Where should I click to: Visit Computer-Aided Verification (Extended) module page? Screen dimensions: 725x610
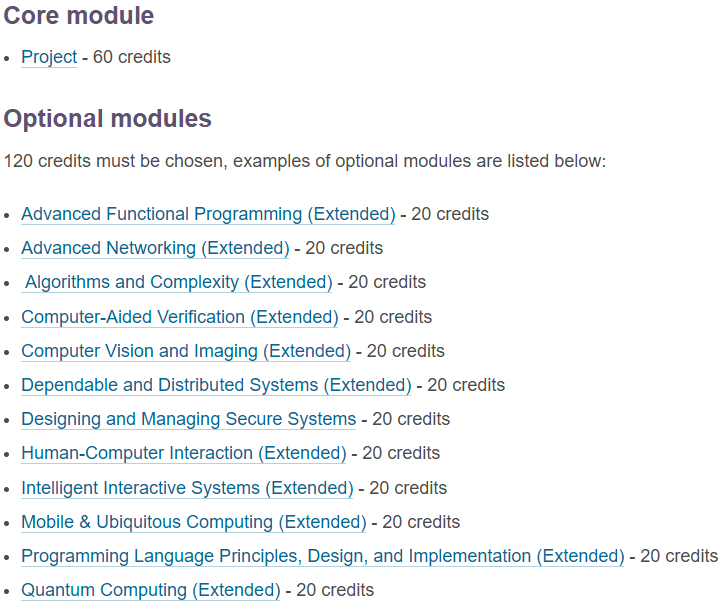pyautogui.click(x=180, y=317)
